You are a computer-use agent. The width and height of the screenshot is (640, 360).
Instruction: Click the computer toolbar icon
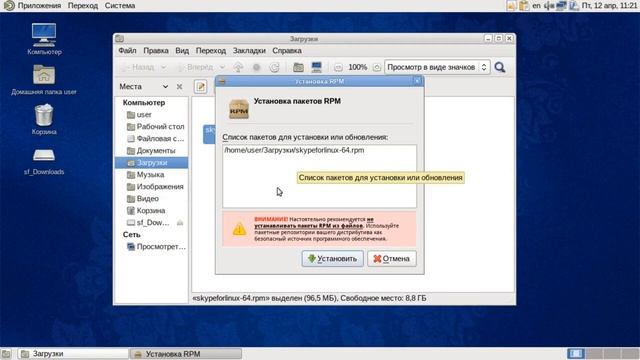(x=316, y=67)
